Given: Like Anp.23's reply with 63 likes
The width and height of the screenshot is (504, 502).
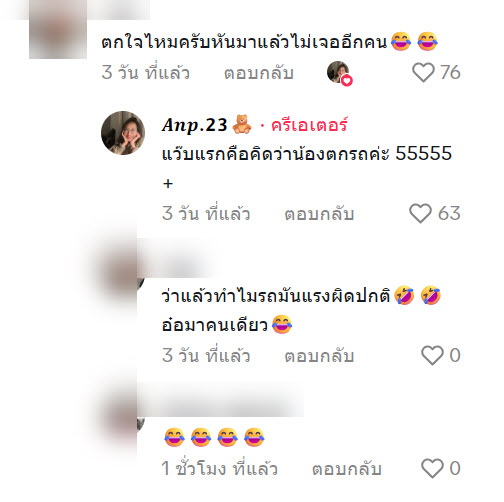Looking at the screenshot, I should point(420,213).
